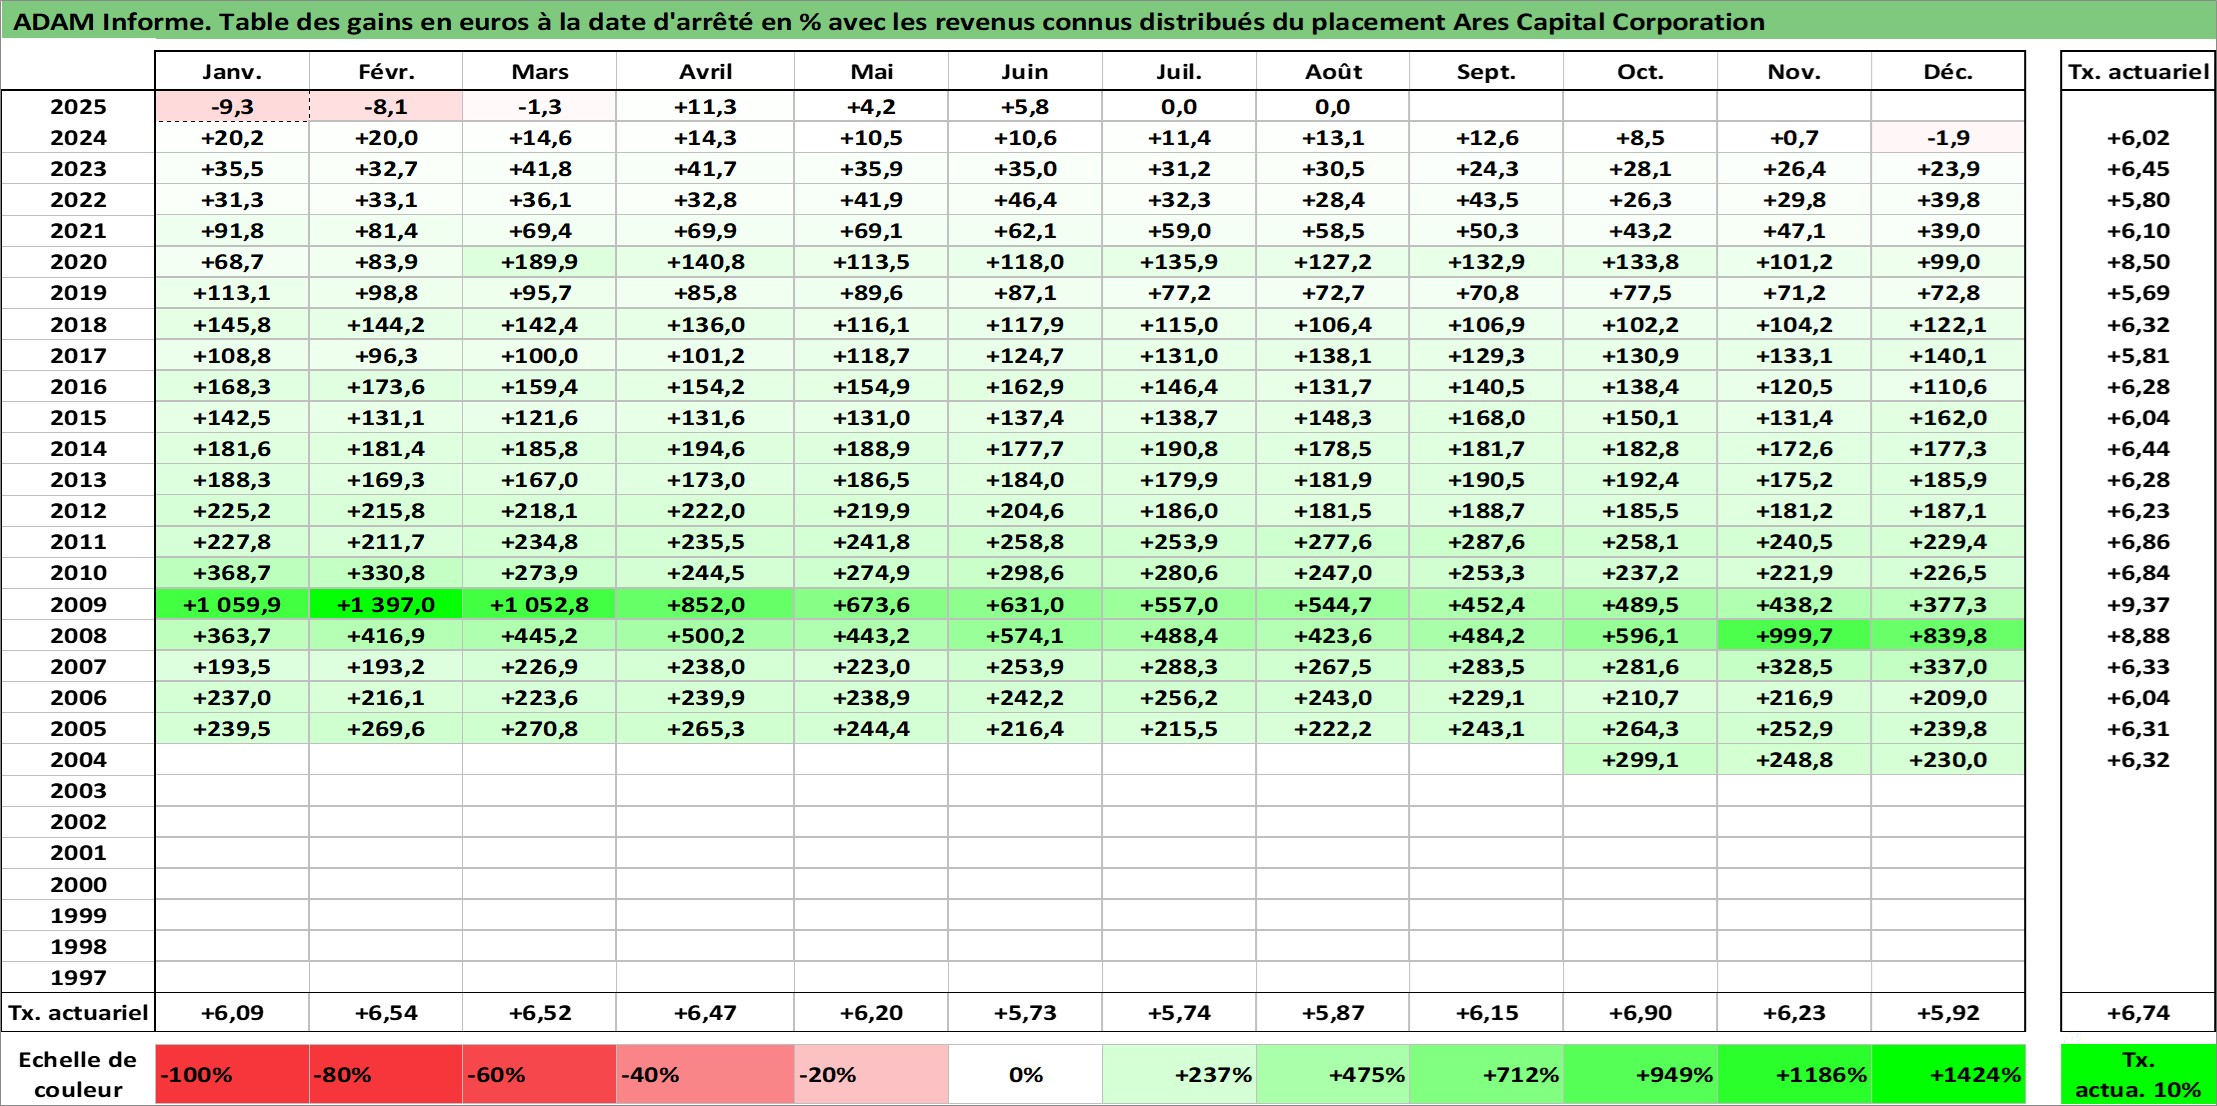Select the -20% pink scale cell
The image size is (2217, 1106).
pyautogui.click(x=871, y=1075)
